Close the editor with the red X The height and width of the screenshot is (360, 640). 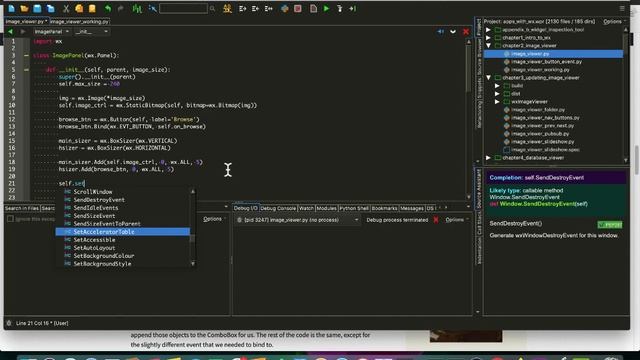pyautogui.click(x=466, y=31)
